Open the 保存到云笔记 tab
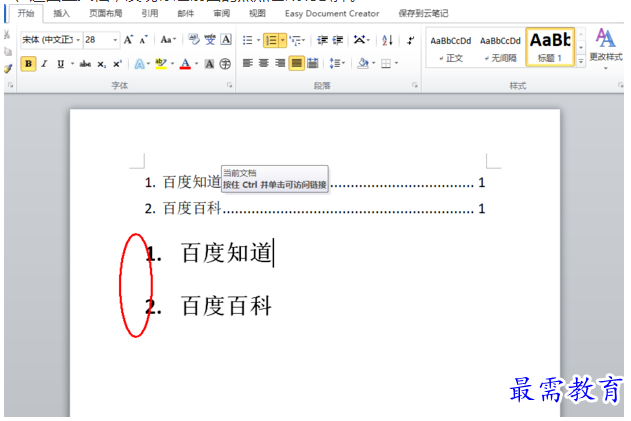The image size is (631, 421). (x=423, y=13)
